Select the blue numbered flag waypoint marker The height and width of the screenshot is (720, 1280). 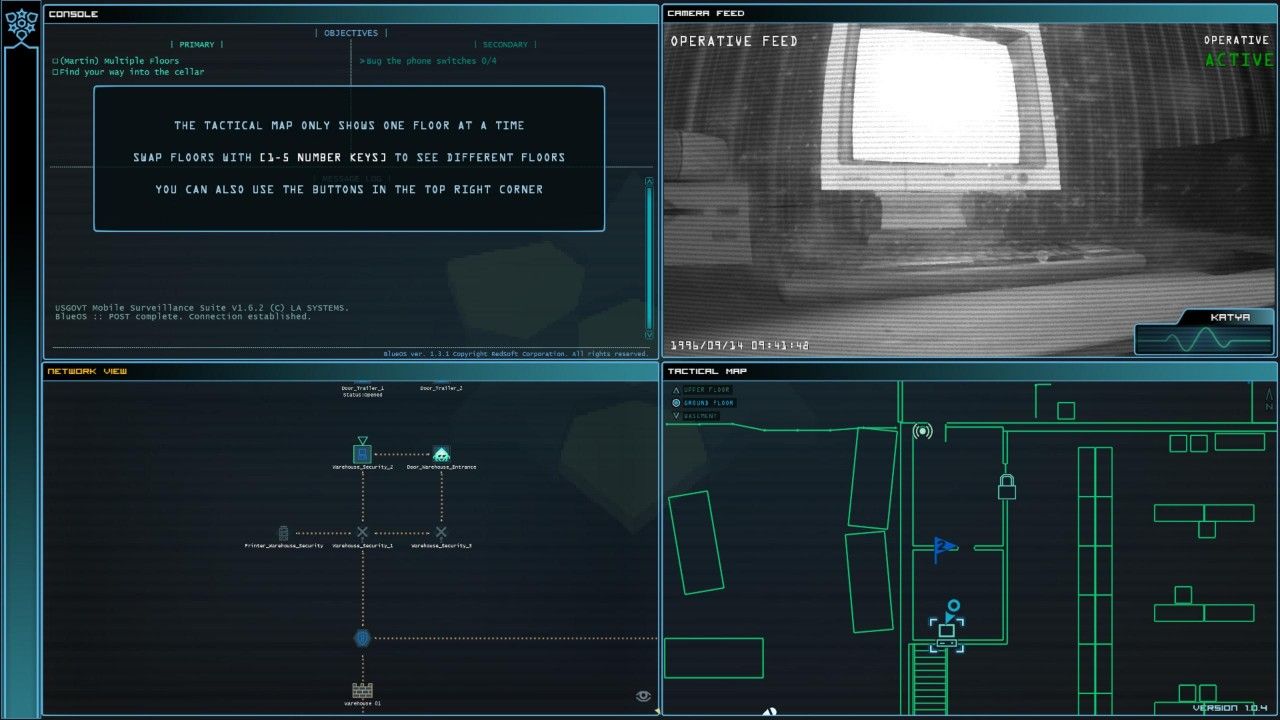942,547
